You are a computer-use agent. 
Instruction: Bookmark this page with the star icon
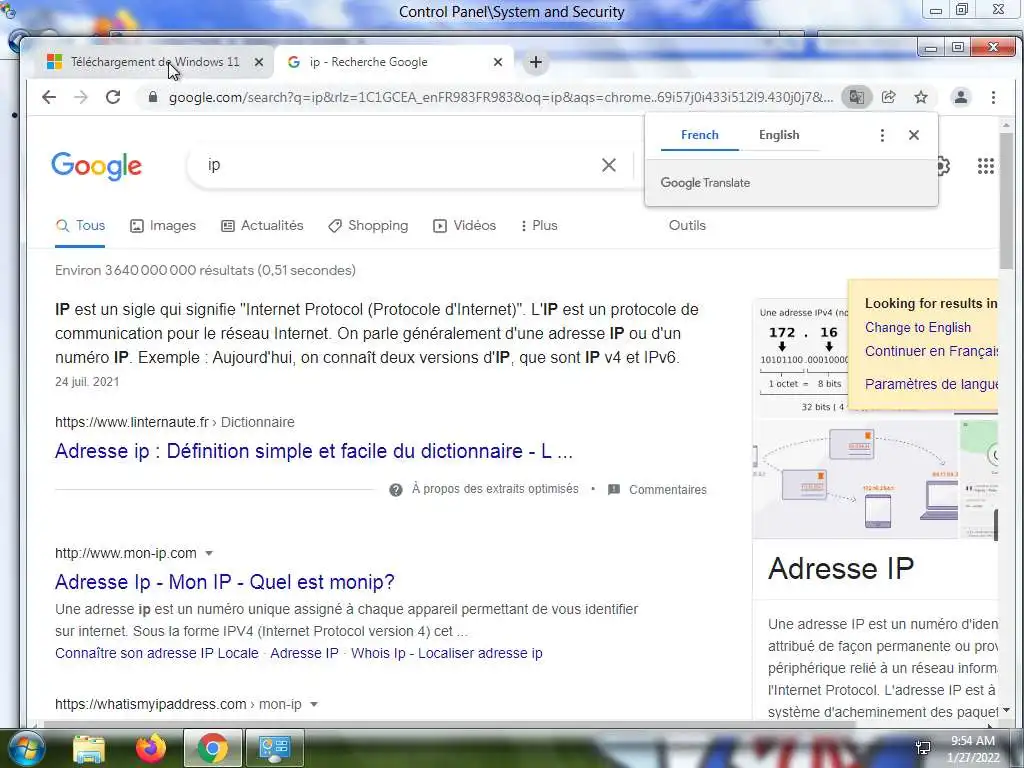coord(921,97)
